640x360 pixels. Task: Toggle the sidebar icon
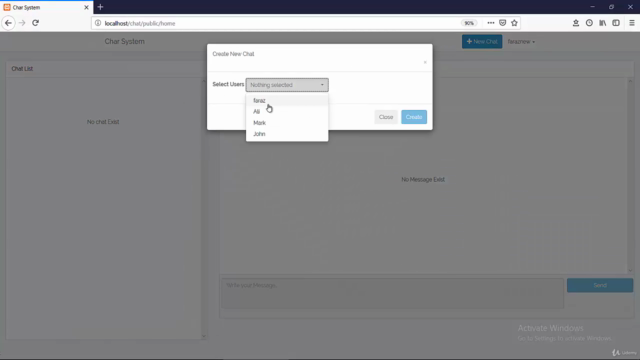coord(616,23)
